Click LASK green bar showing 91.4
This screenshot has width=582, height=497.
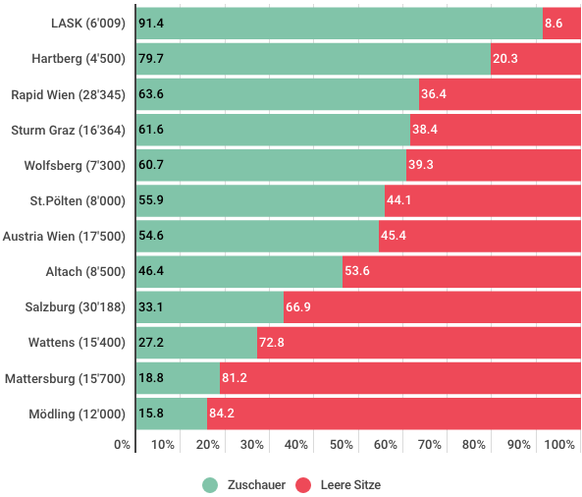point(340,23)
